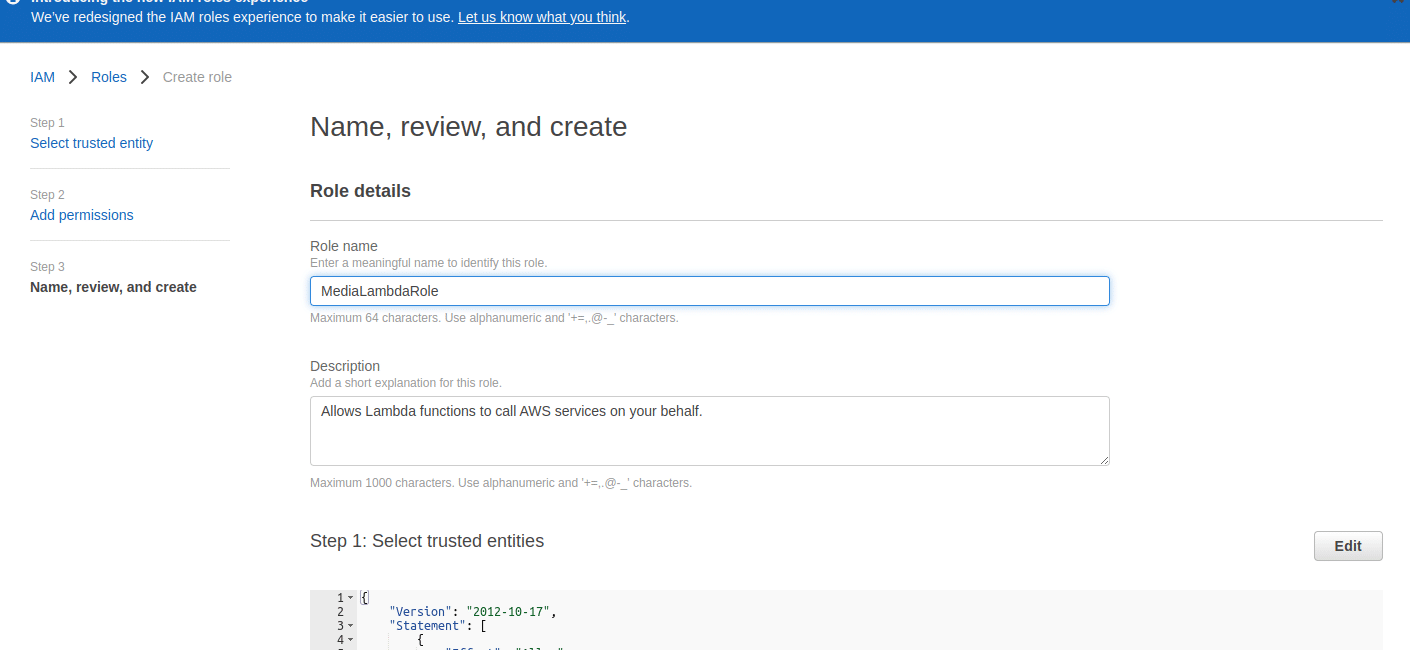
Task: Click the breadcrumb chevron after Roles
Action: click(145, 77)
